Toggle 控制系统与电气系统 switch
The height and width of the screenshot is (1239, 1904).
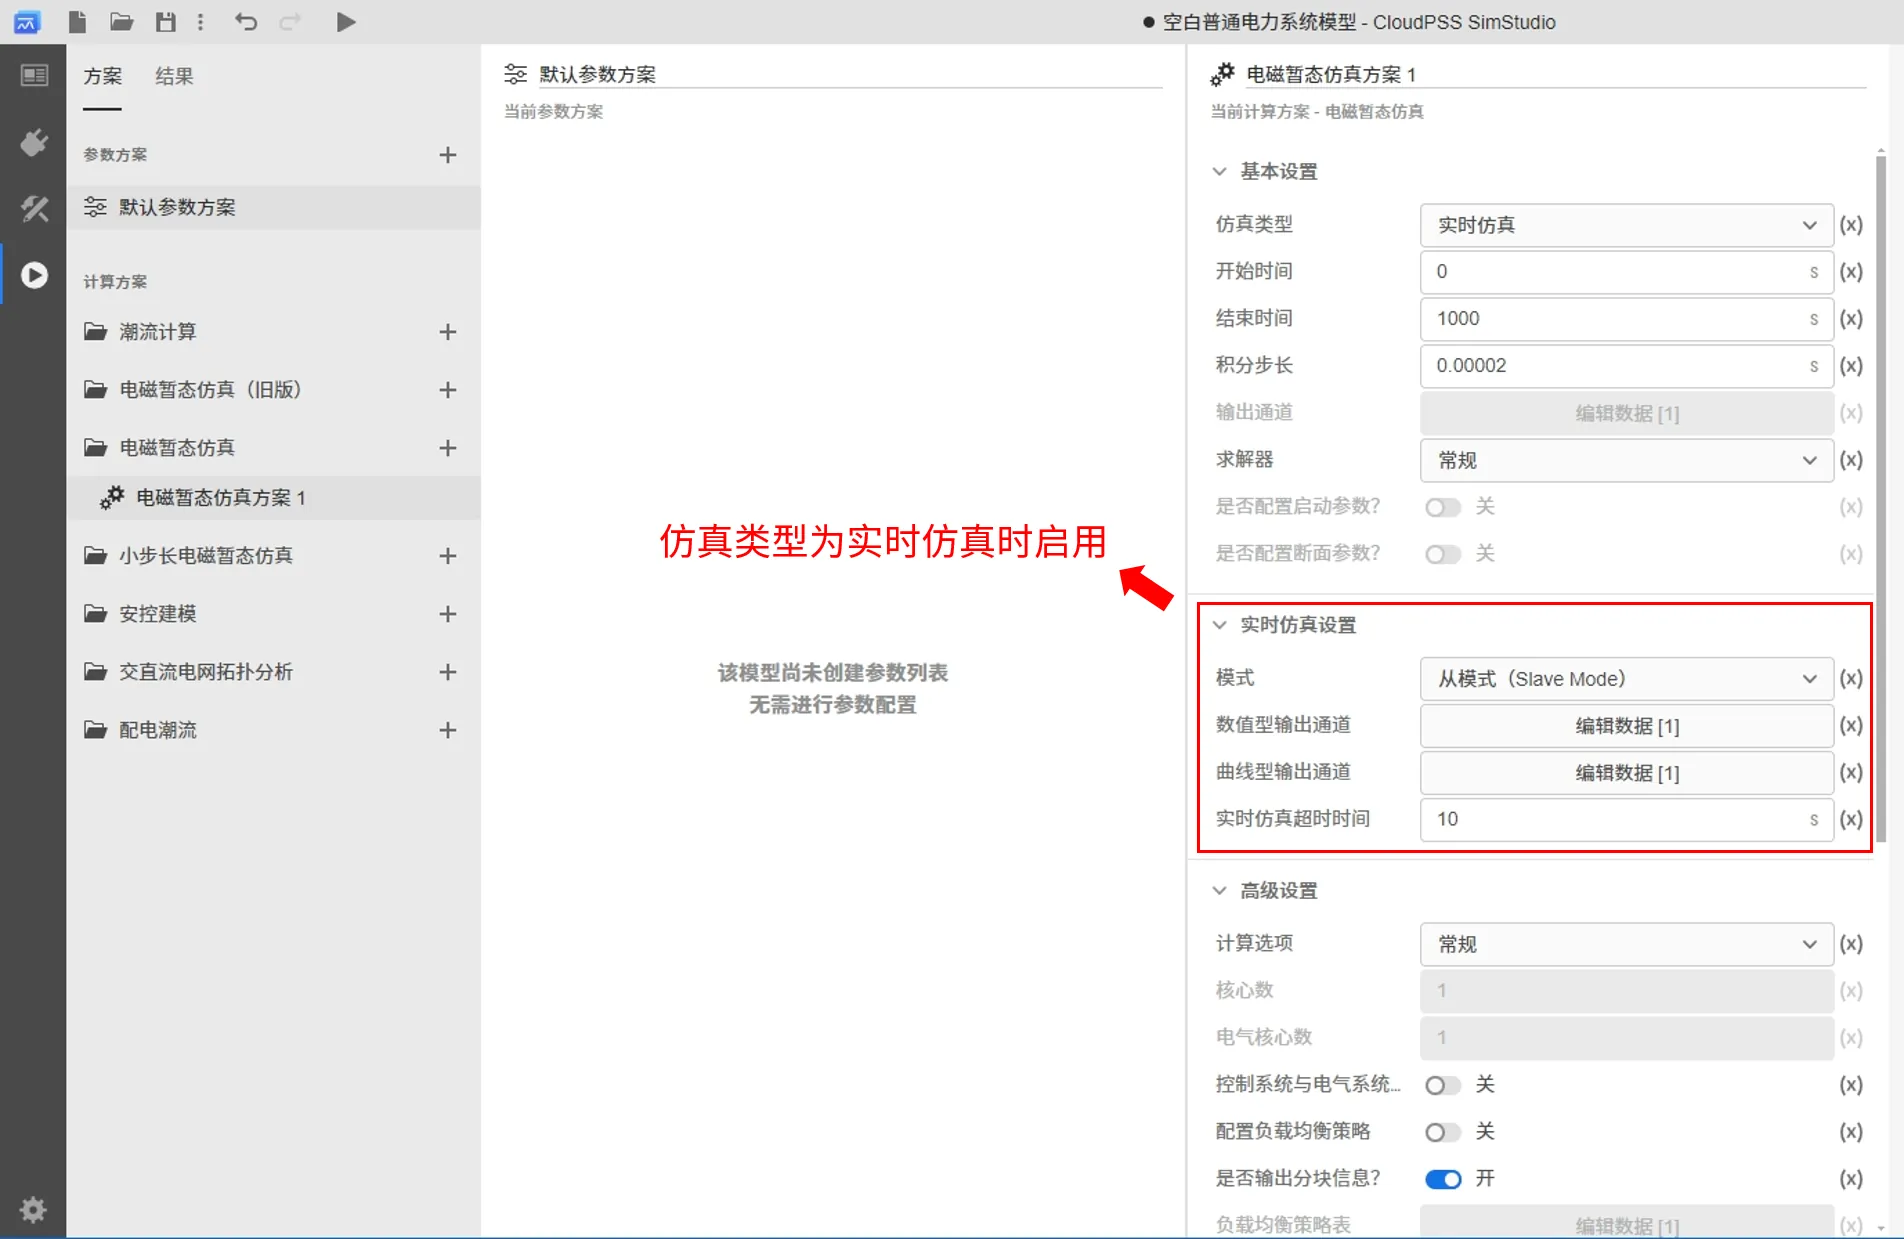click(x=1442, y=1085)
